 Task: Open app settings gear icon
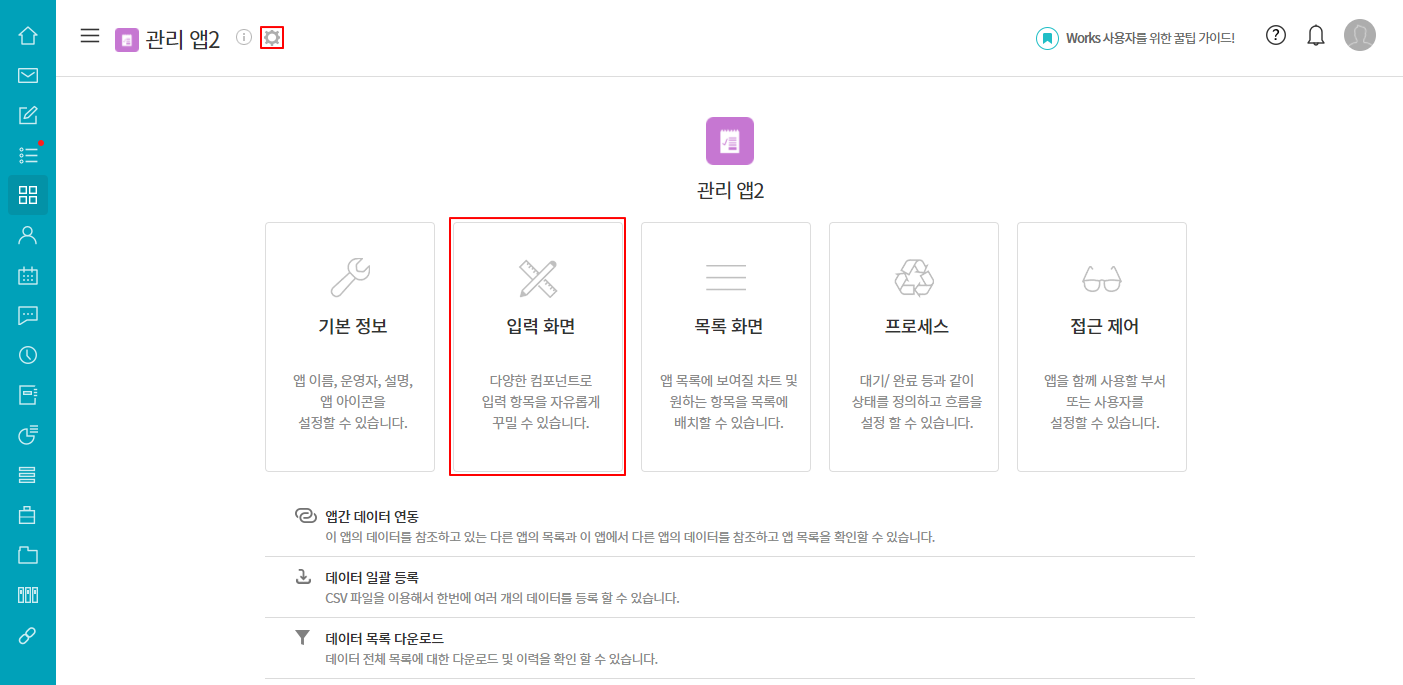pos(272,38)
